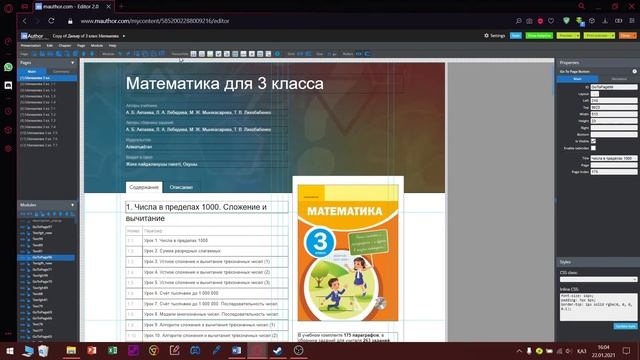640x360 pixels.
Task: Open the Module menu
Action: [97, 46]
